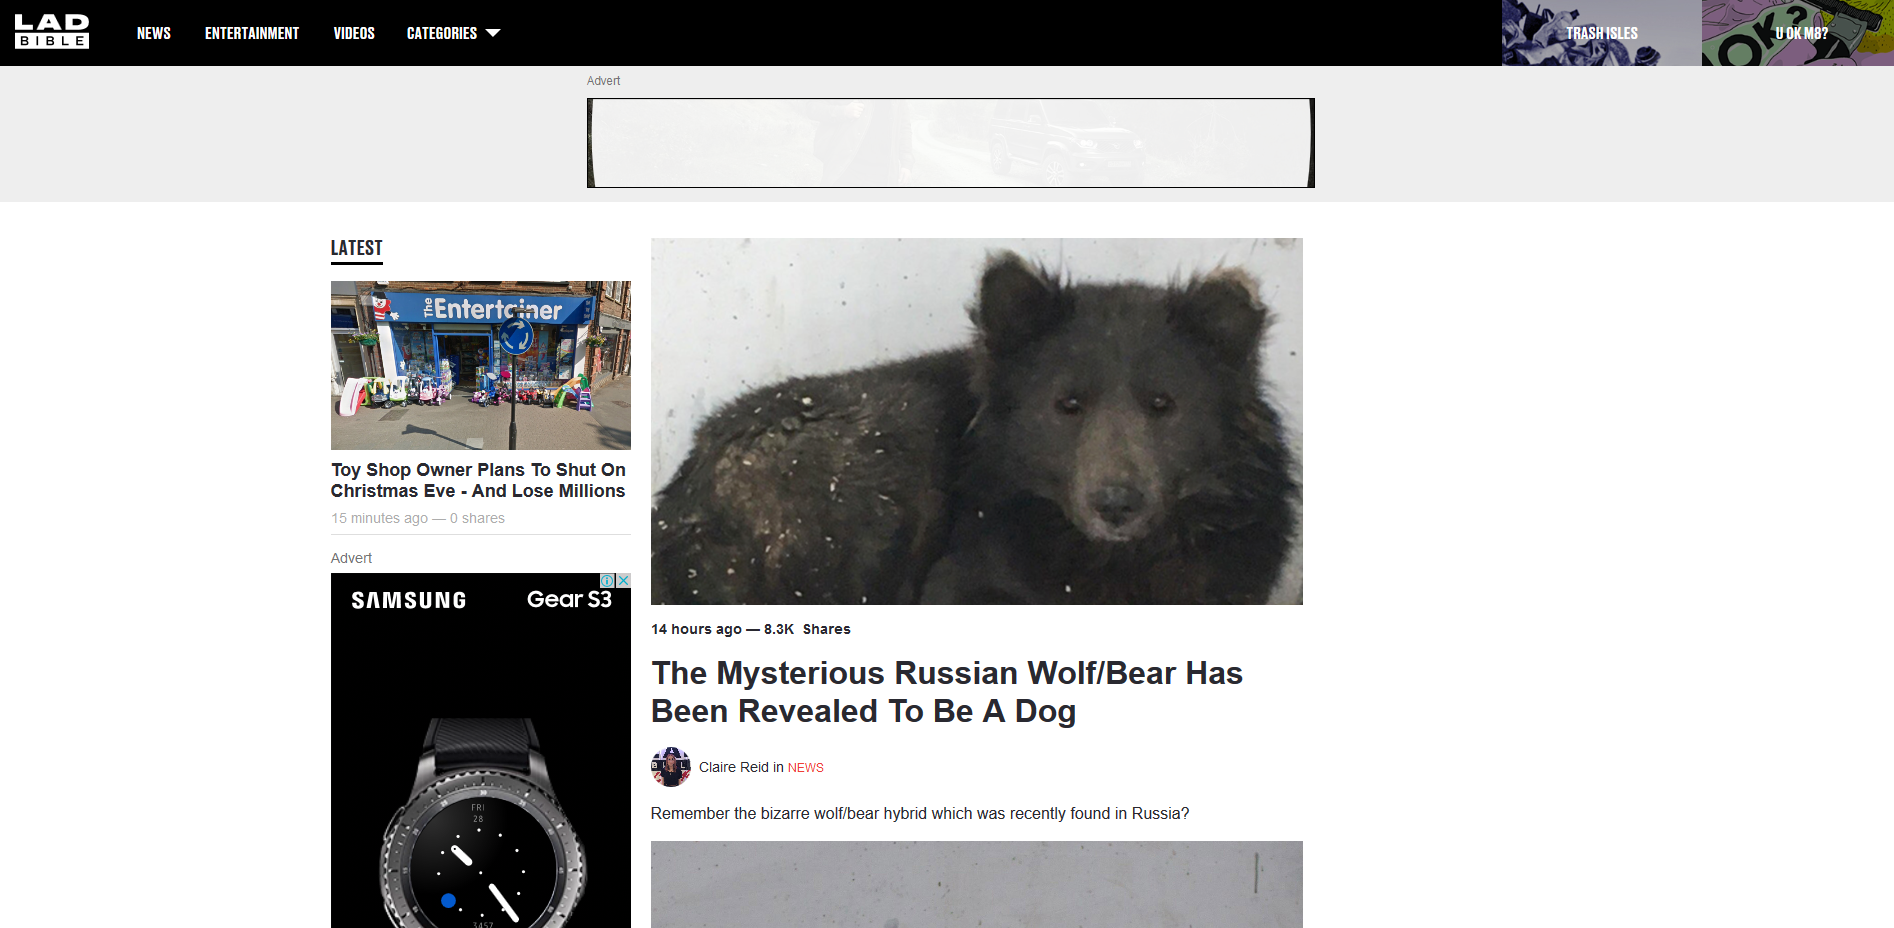Go to the Videos section
Image resolution: width=1894 pixels, height=928 pixels.
(354, 33)
